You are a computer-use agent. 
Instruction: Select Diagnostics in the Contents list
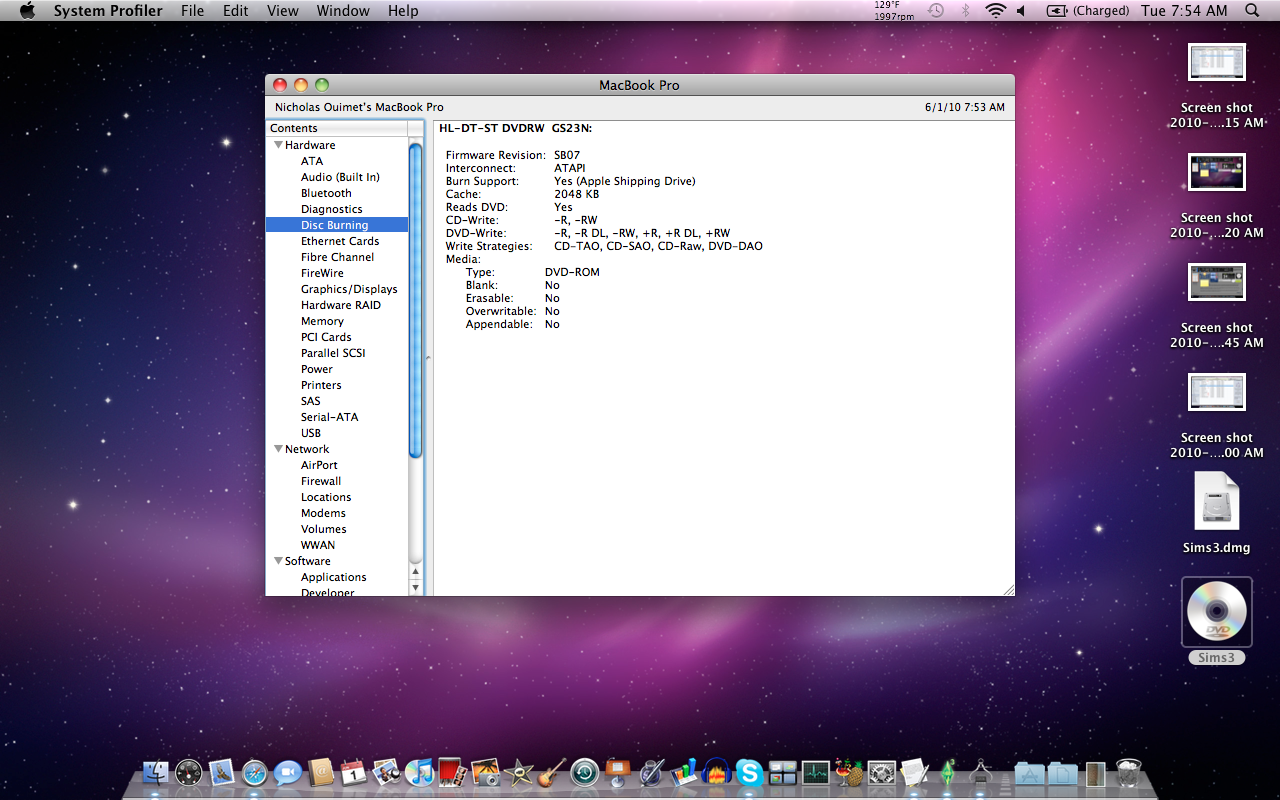(332, 209)
